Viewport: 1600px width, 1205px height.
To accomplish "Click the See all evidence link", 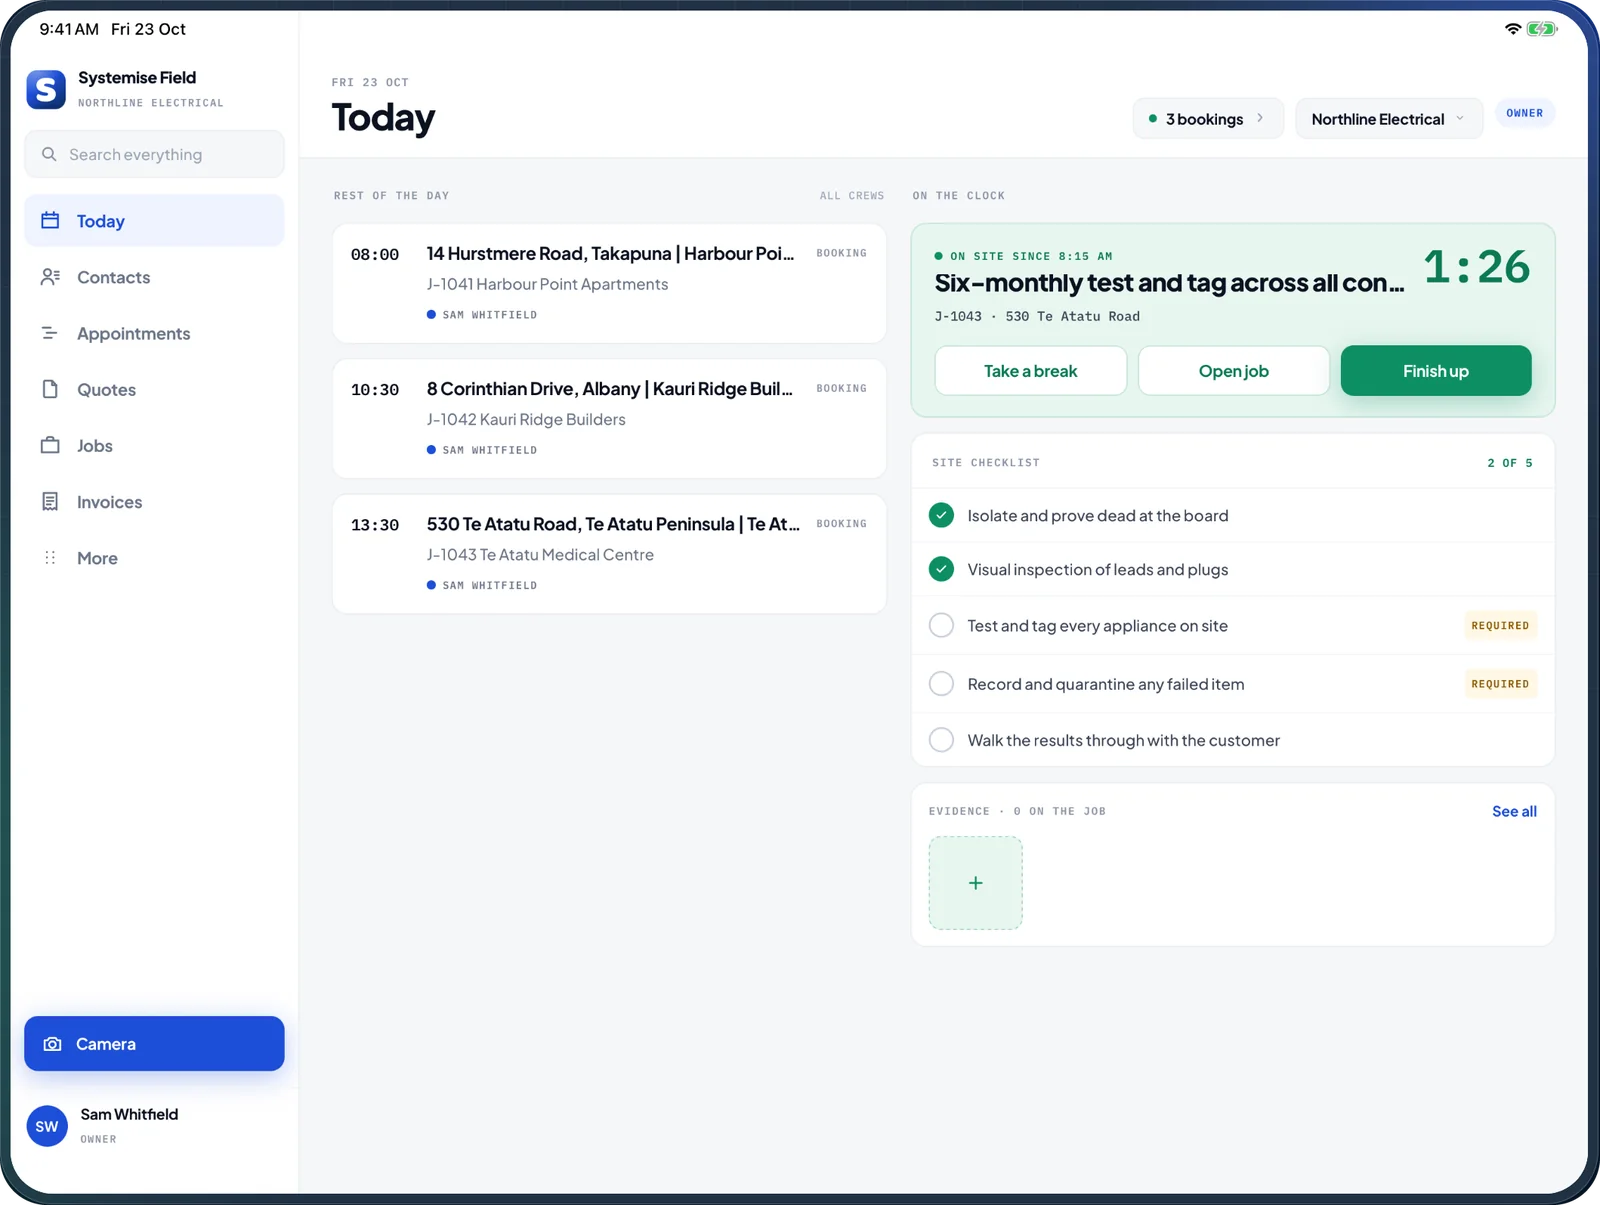I will pos(1514,811).
